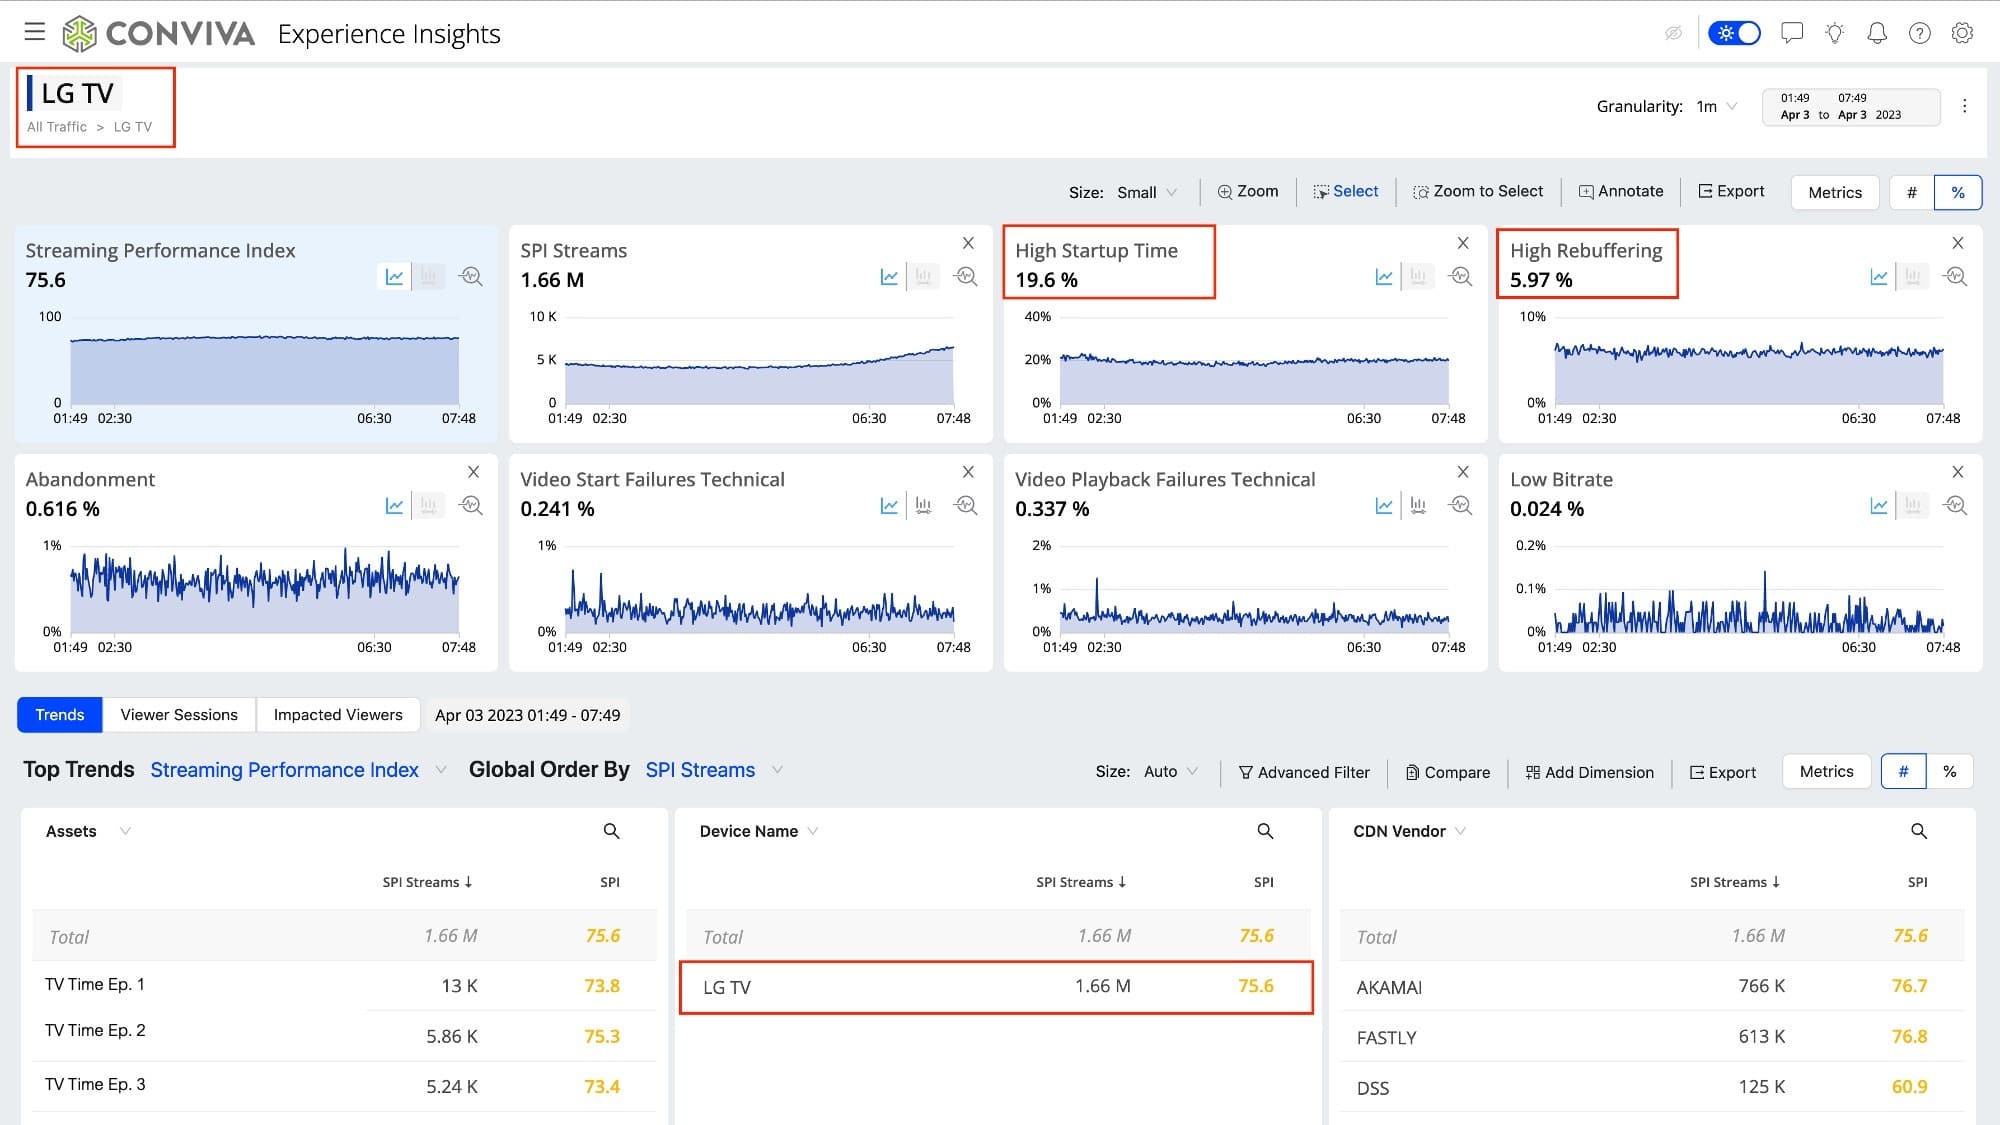Open the hamburger navigation menu
The height and width of the screenshot is (1125, 2000).
35,32
